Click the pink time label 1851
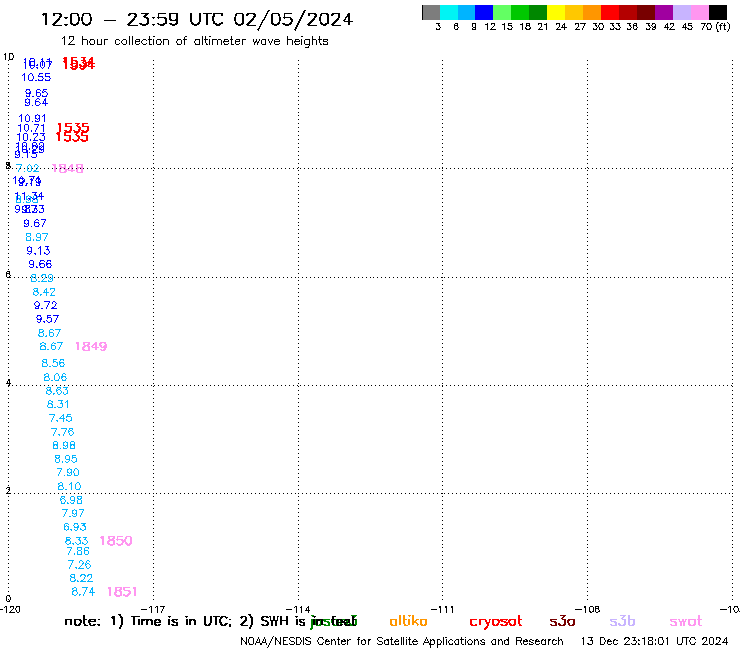Viewport: 740px width, 650px height. coord(122,592)
